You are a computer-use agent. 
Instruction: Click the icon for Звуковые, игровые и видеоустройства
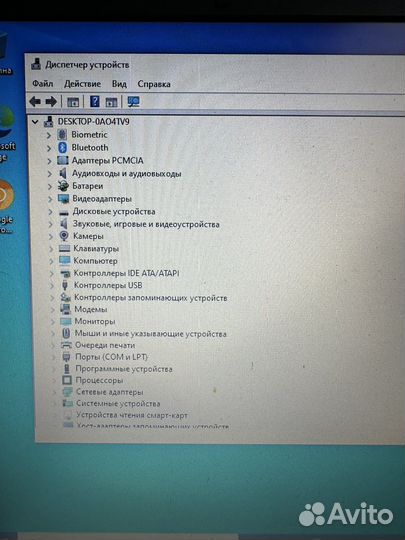pos(64,224)
